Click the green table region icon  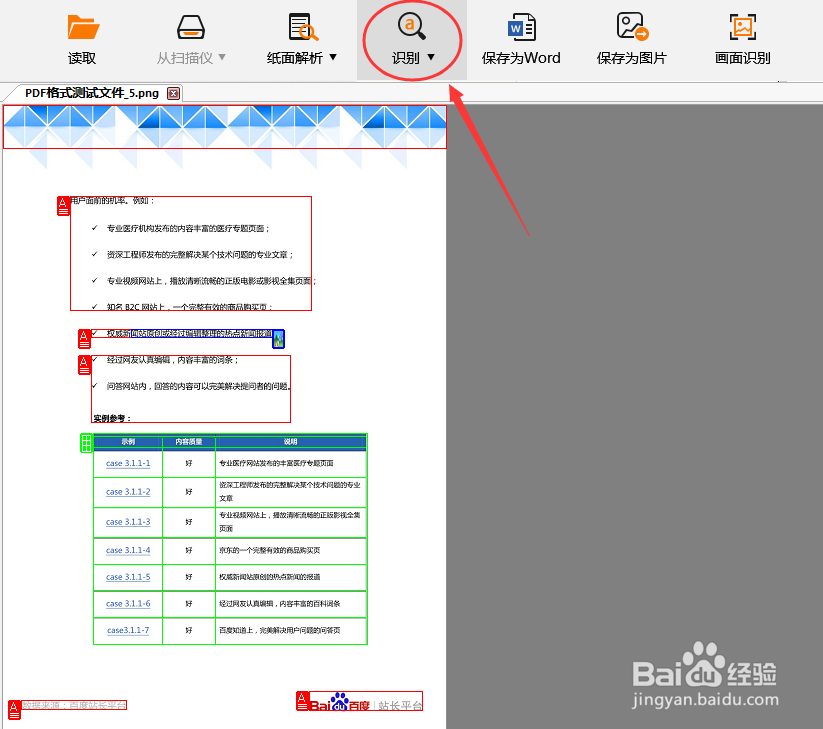[86, 443]
